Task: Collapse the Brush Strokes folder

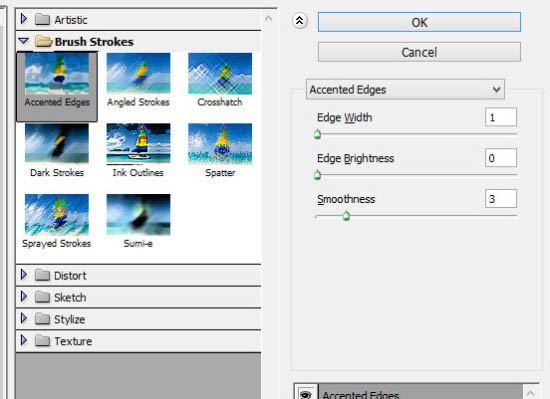Action: coord(24,41)
